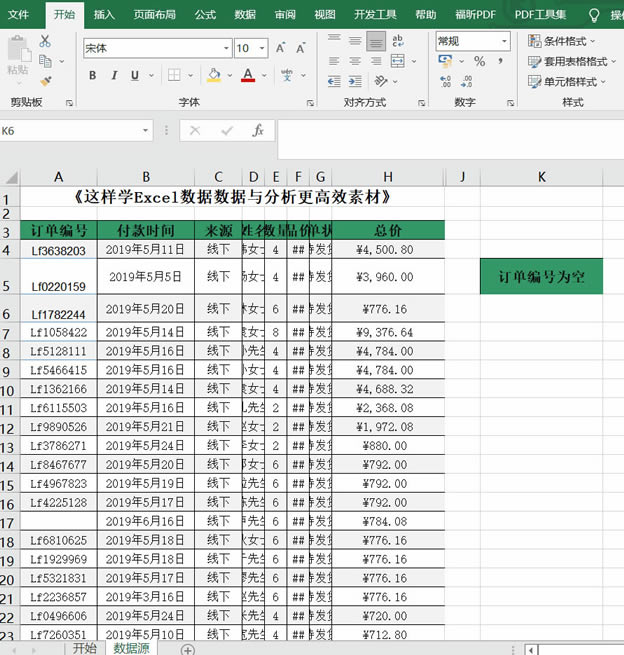Click the Increase Font Size icon

[x=277, y=48]
